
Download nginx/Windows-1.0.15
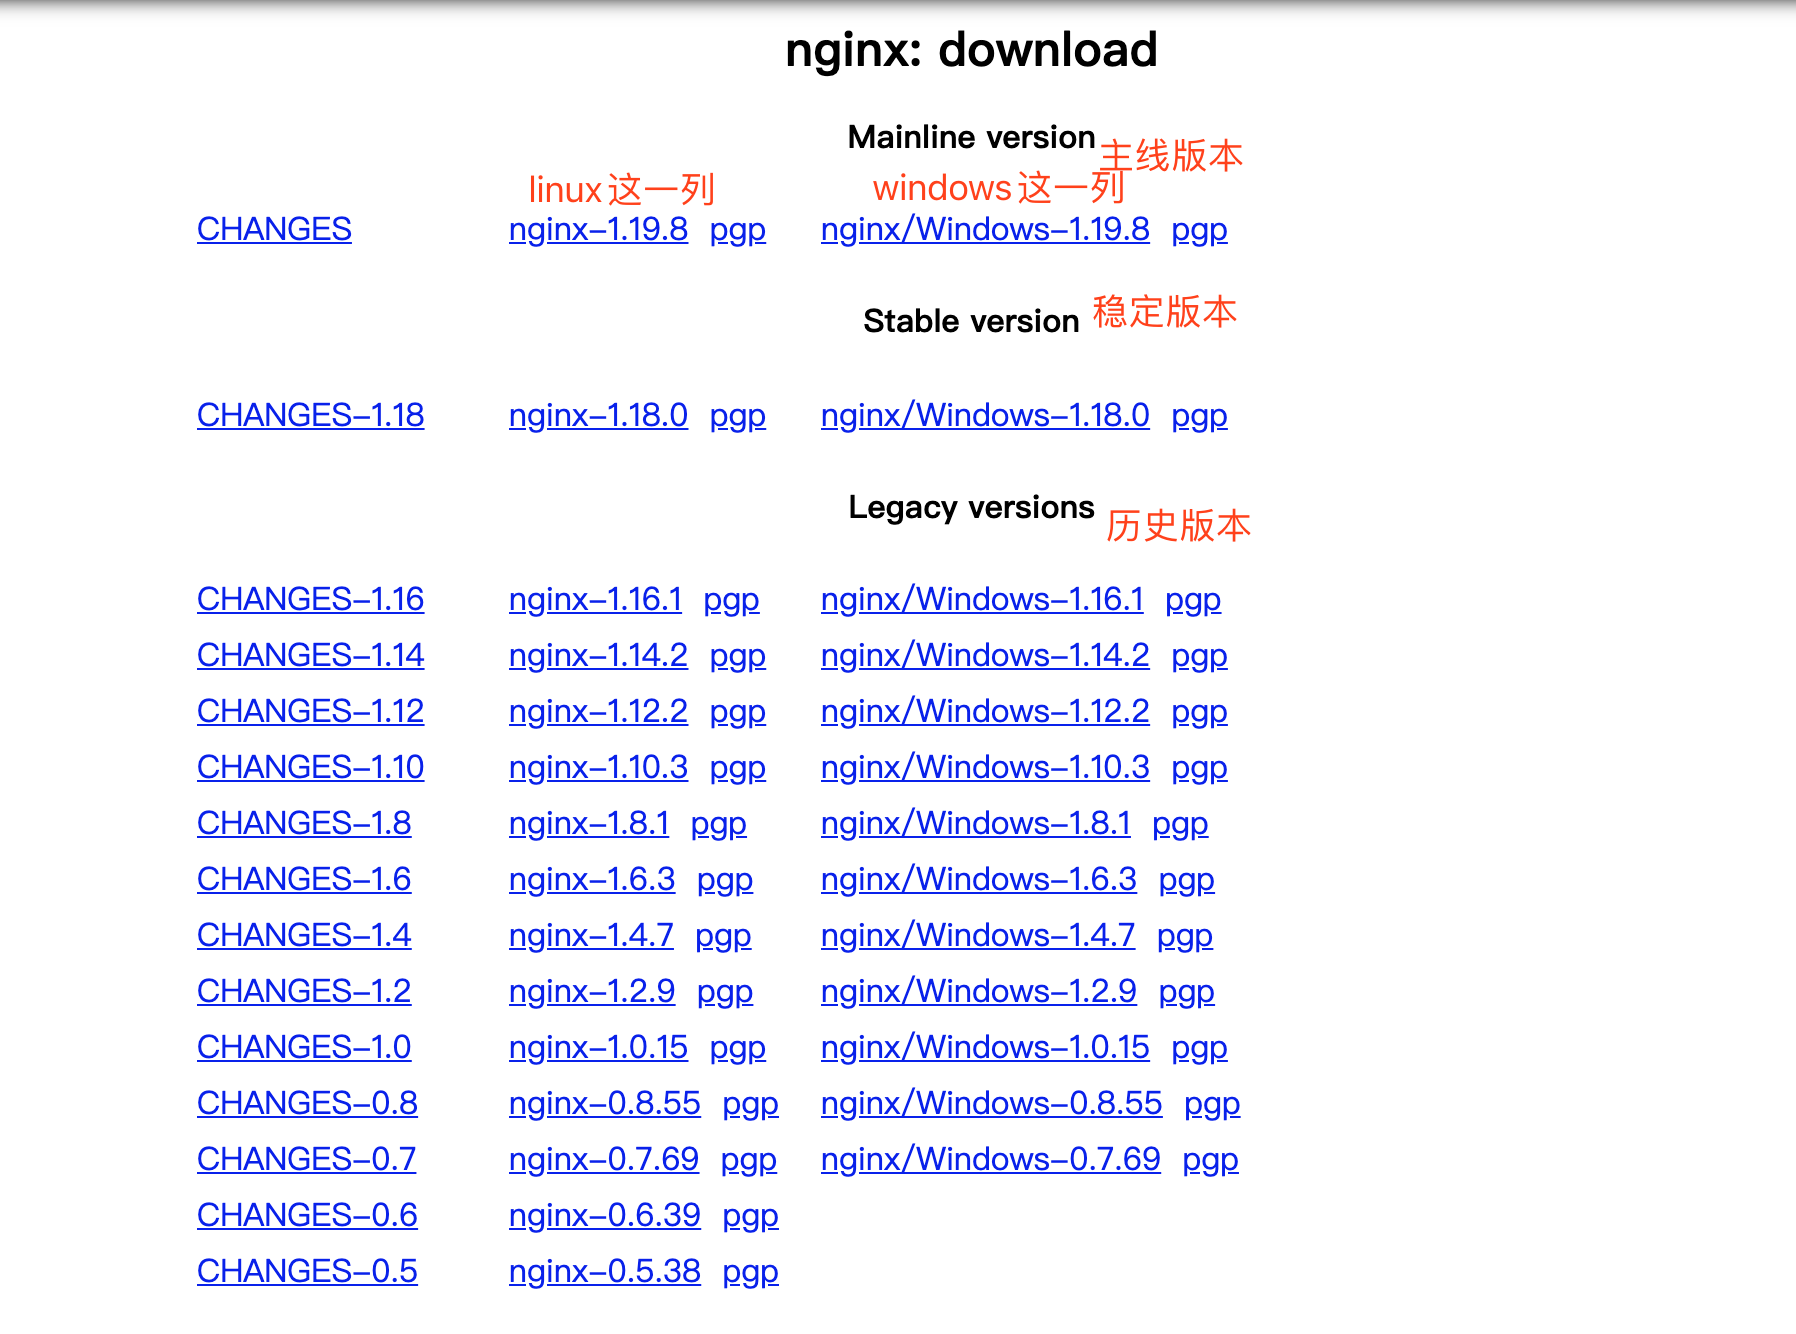coord(985,1047)
